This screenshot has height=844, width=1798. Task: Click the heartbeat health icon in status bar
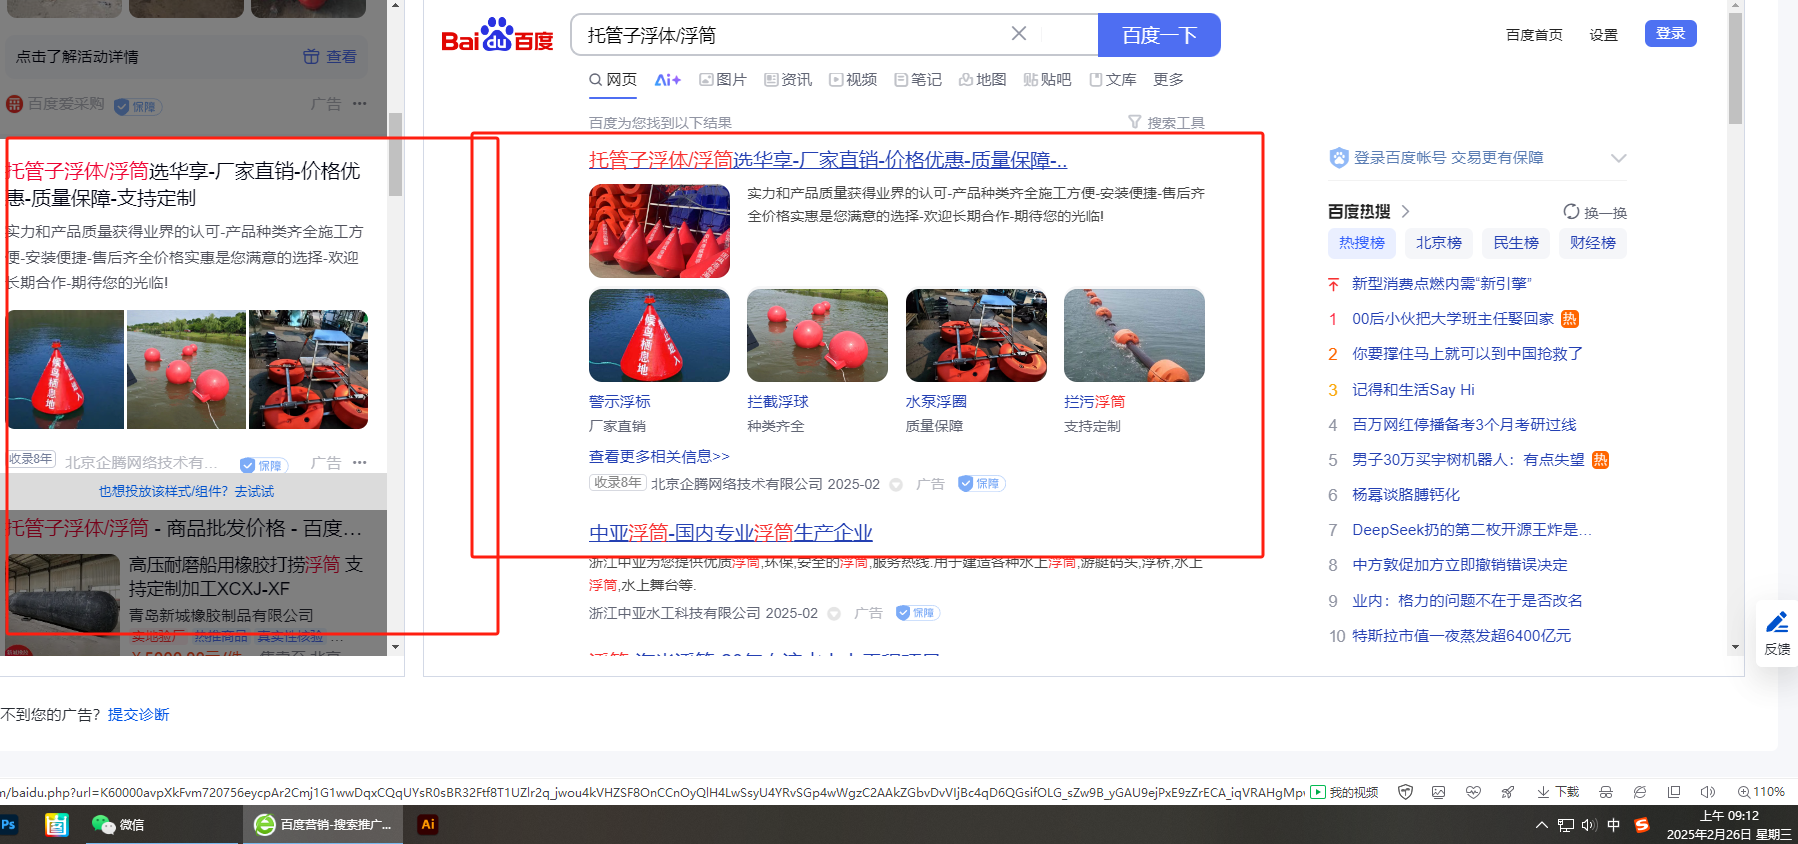click(x=1473, y=793)
